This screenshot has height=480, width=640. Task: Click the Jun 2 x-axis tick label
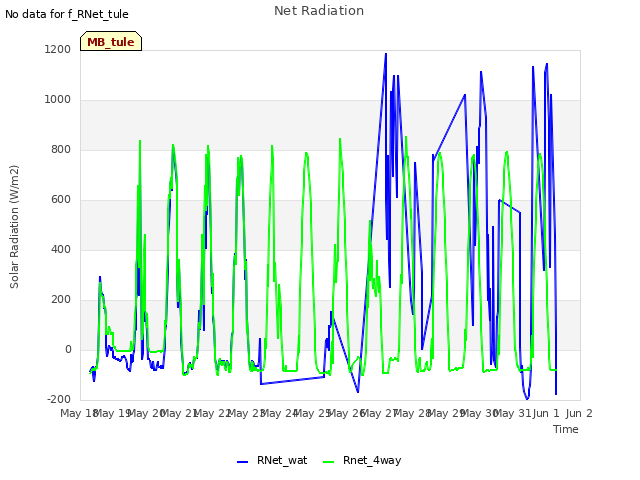579,413
